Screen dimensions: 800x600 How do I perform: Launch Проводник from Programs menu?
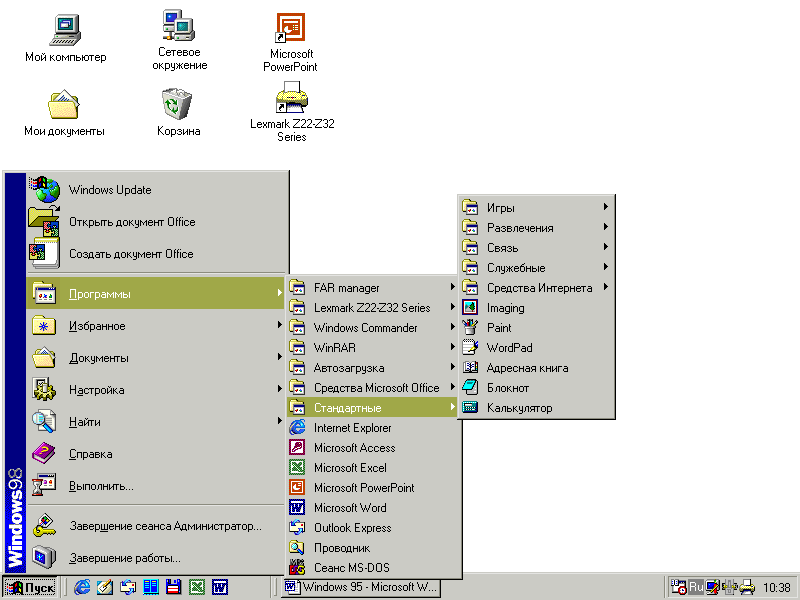(372, 548)
